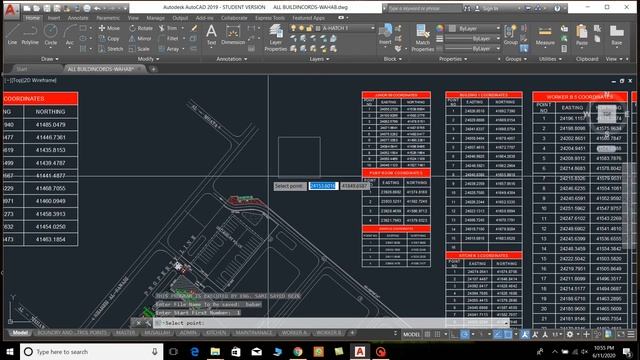The height and width of the screenshot is (360, 640).
Task: Click the Undo arrow in quick access toolbar
Action: pyautogui.click(x=97, y=8)
